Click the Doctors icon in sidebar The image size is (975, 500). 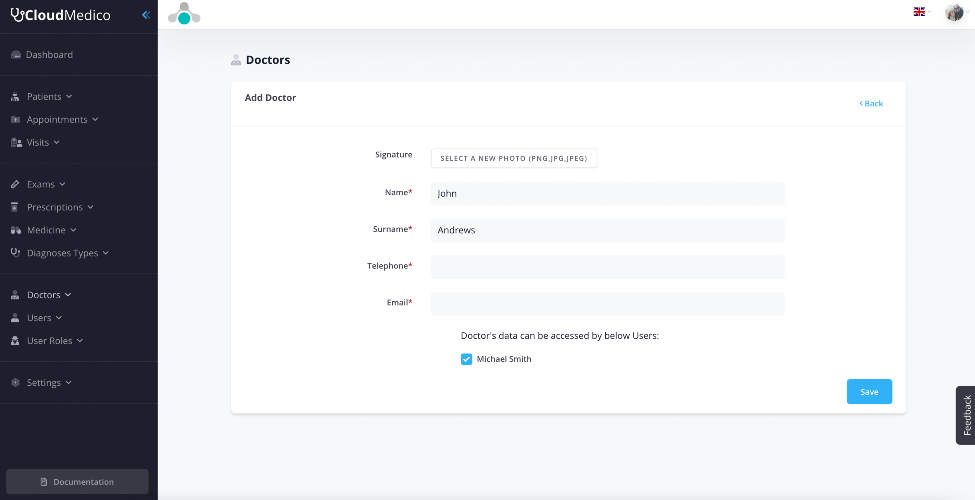16,295
